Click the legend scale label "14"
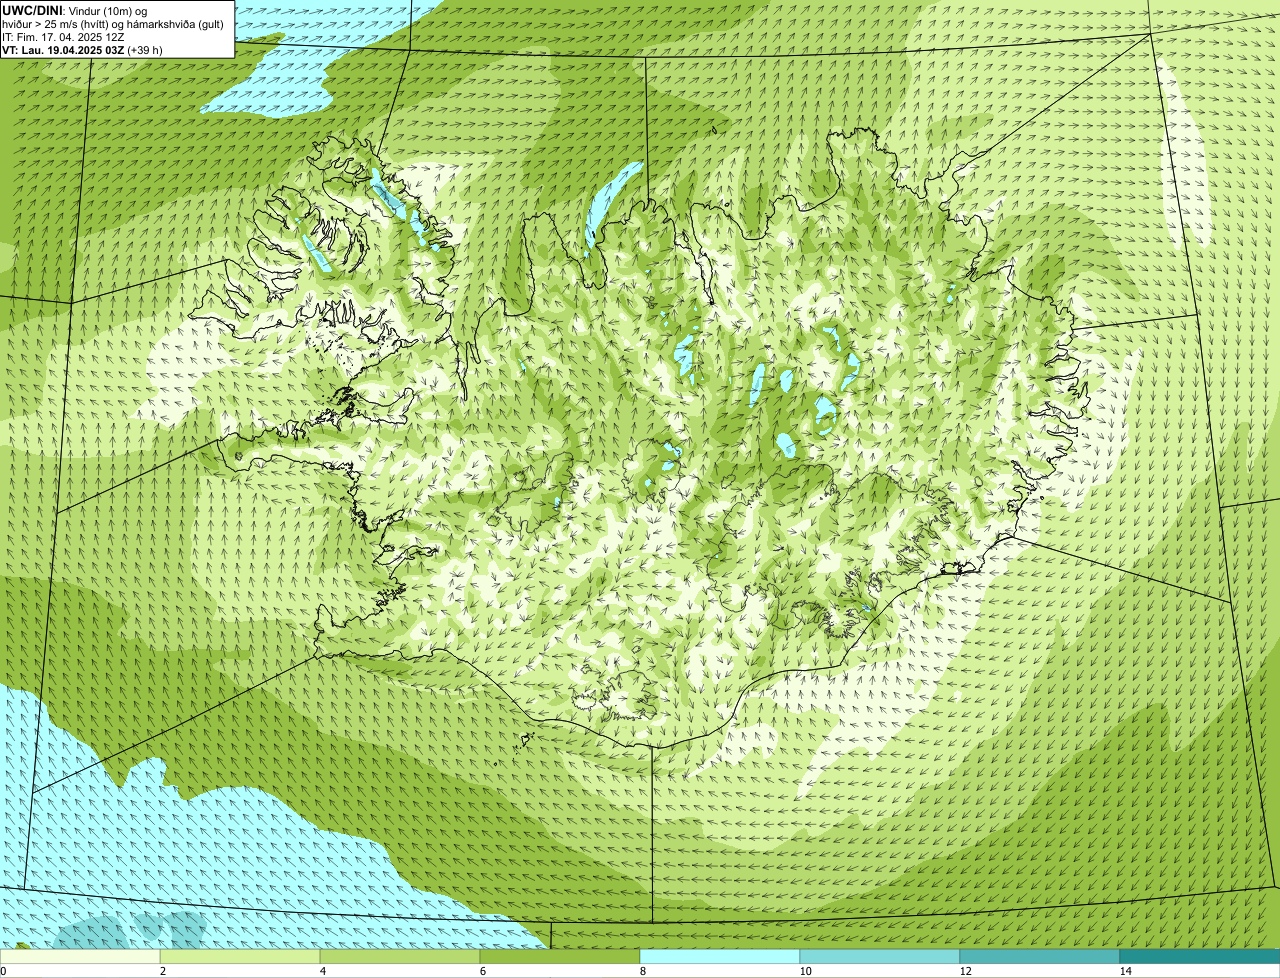 (1125, 971)
